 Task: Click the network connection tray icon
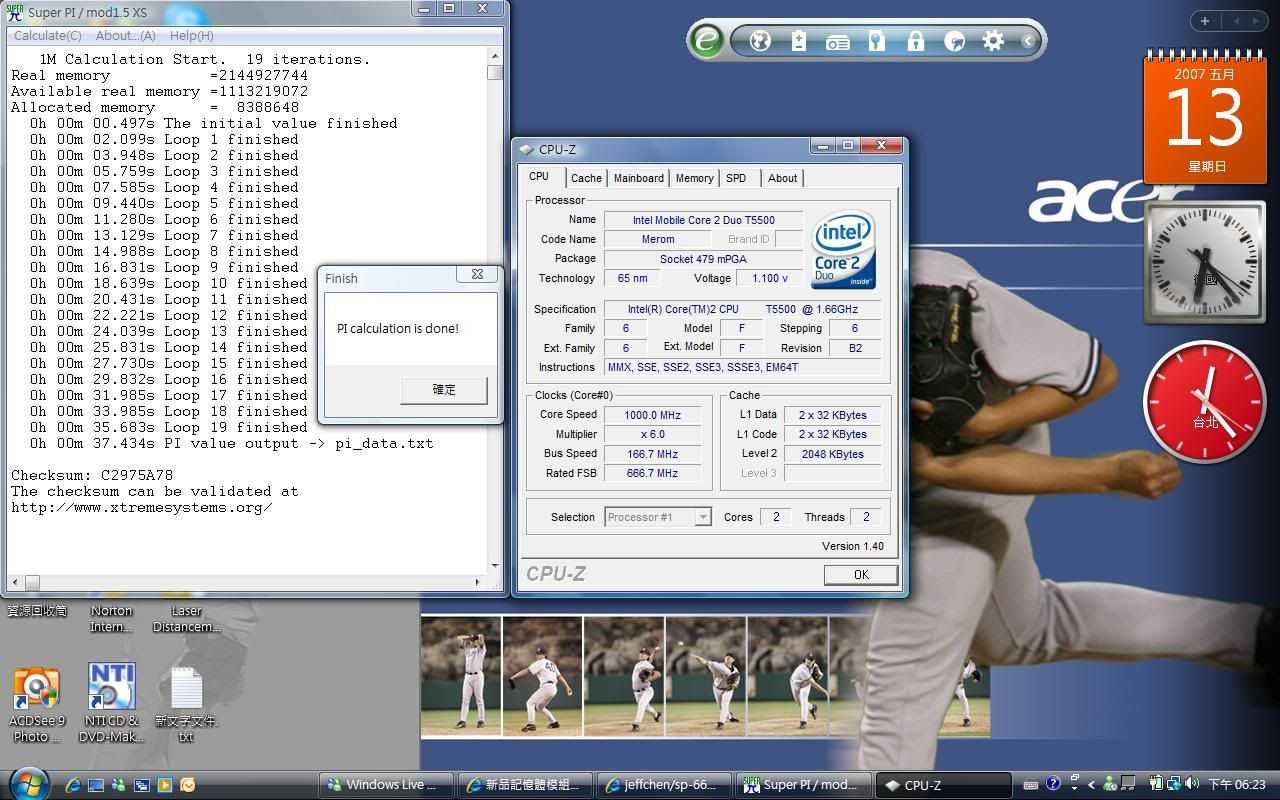click(x=1175, y=785)
